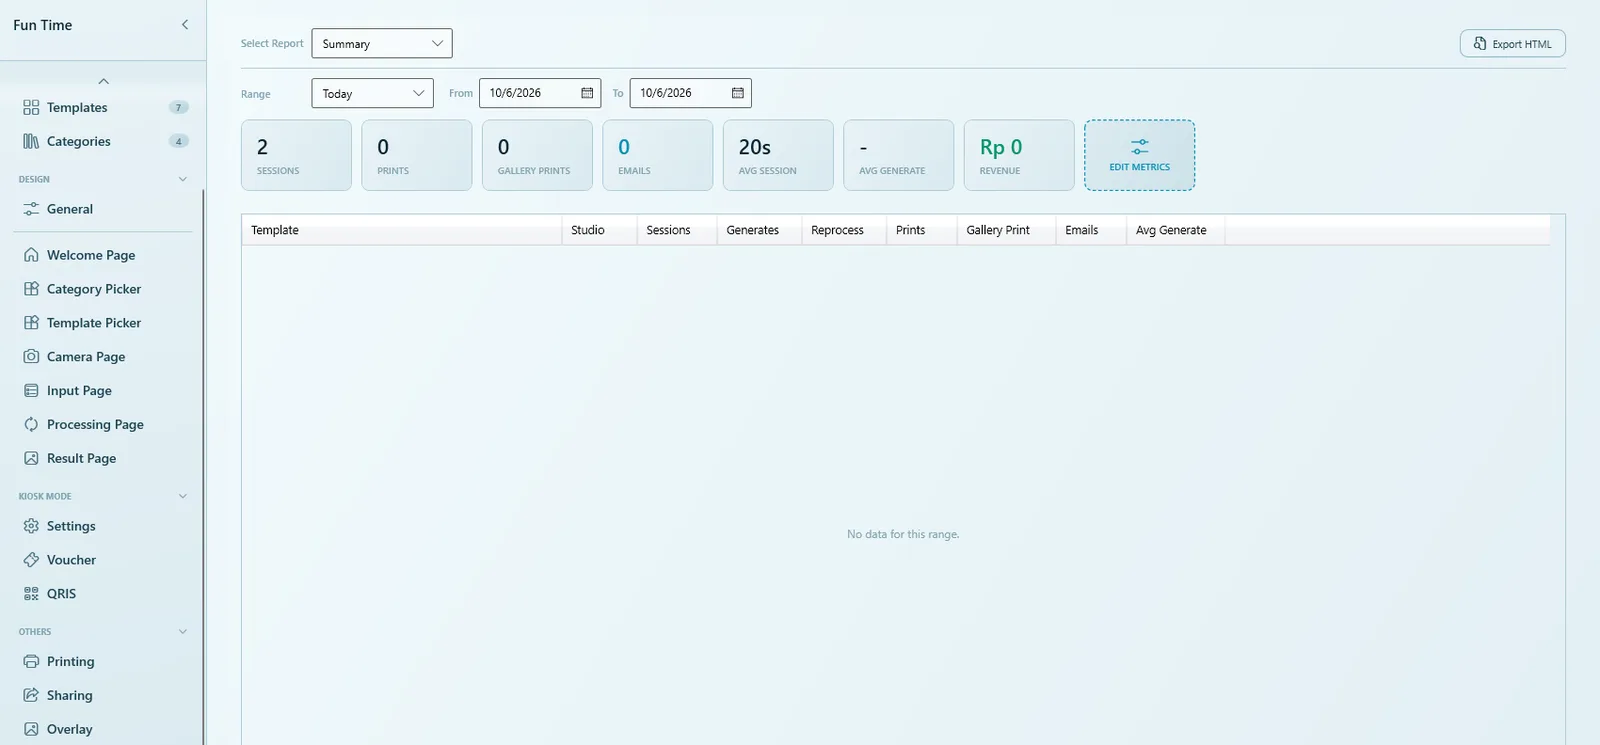This screenshot has width=1600, height=745.
Task: Click the Processing Page spinner icon
Action: click(31, 425)
